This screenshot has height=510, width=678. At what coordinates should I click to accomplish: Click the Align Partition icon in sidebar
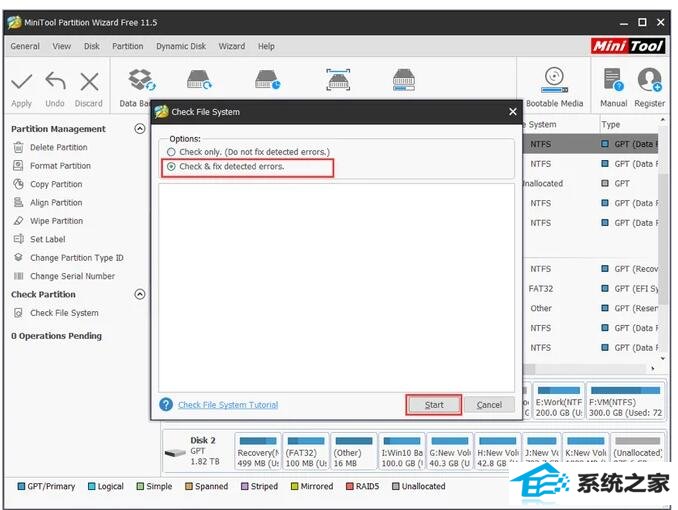point(18,202)
